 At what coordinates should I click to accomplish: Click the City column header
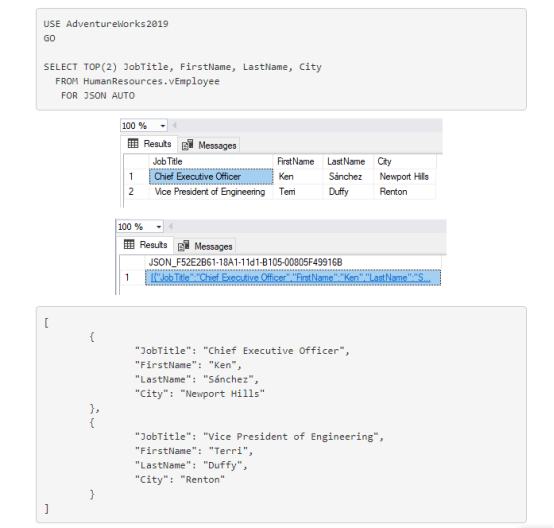(x=405, y=162)
